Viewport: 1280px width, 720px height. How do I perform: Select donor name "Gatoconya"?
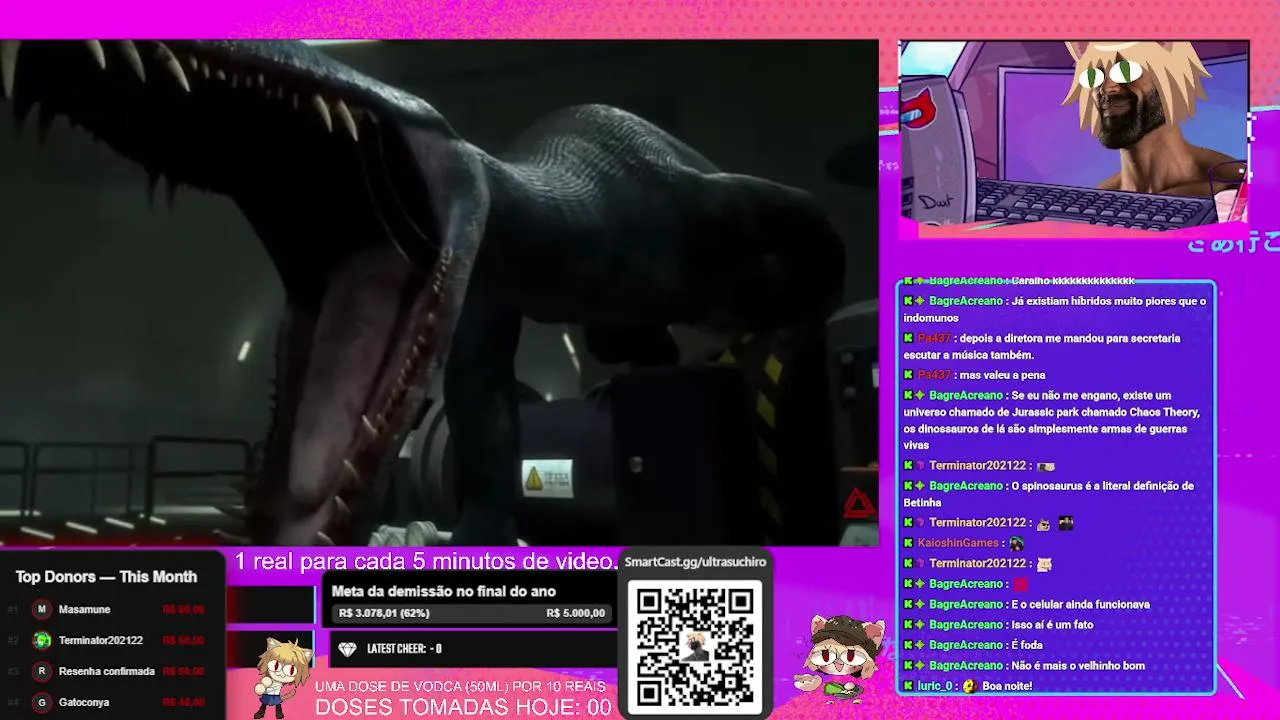click(83, 702)
